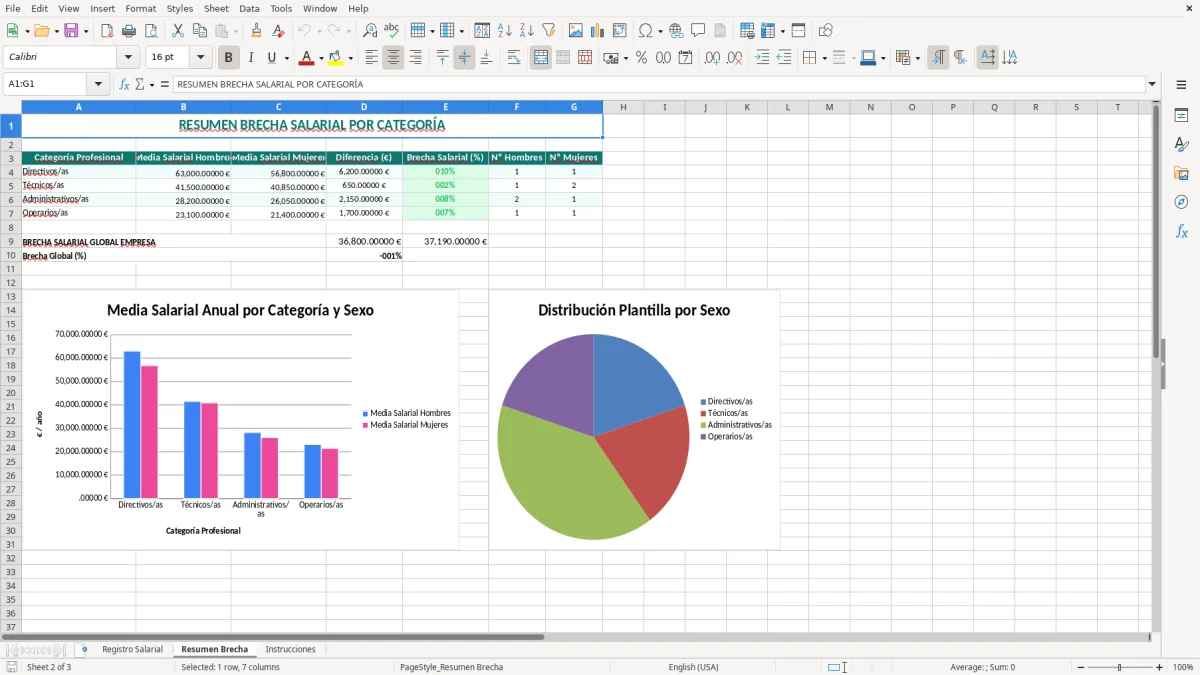Open the Underline style dropdown arrow

click(286, 58)
